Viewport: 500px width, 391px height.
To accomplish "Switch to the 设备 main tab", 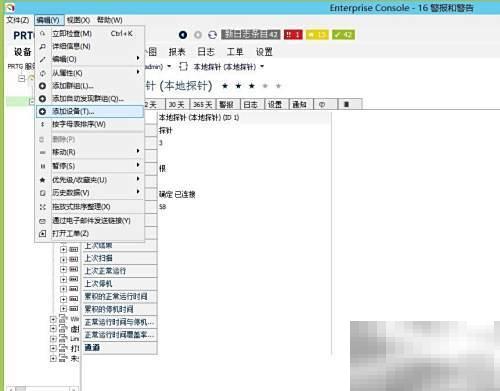I will click(x=23, y=52).
